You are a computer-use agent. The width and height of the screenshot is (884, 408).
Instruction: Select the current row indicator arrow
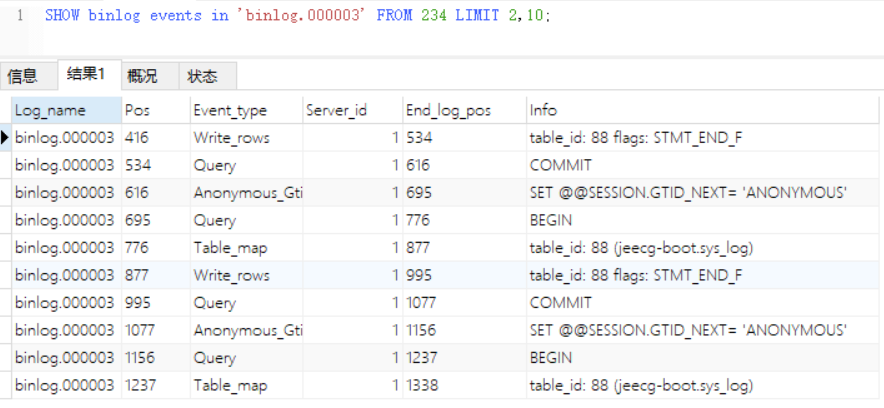(5, 137)
